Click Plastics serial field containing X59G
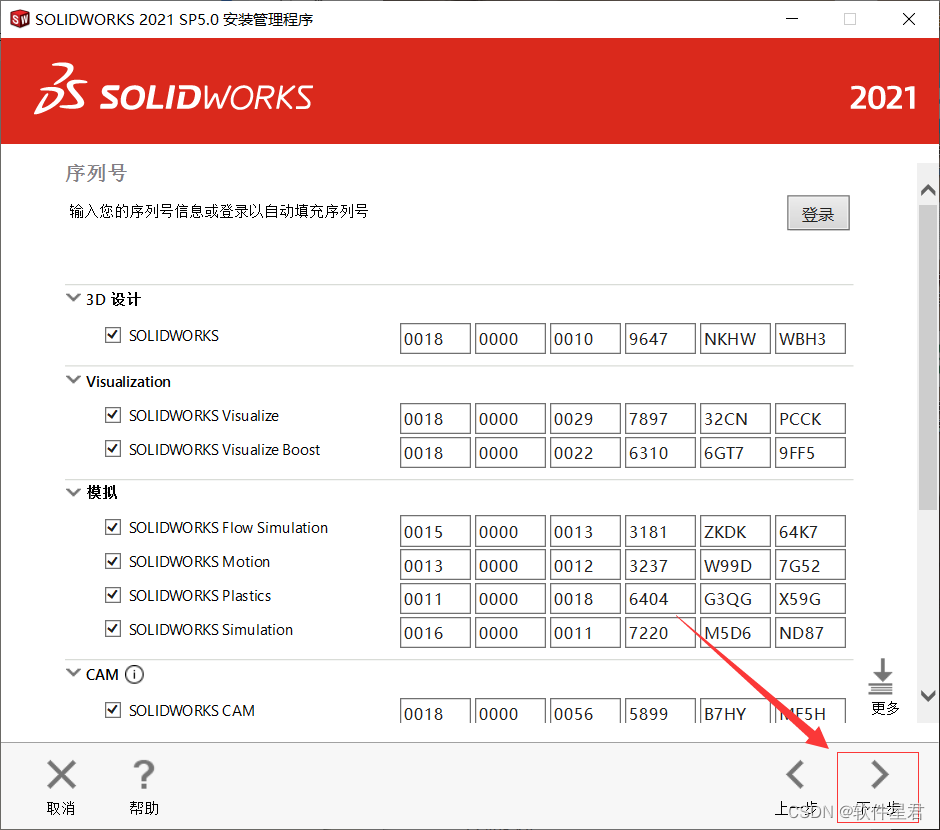The height and width of the screenshot is (830, 940). coord(810,599)
